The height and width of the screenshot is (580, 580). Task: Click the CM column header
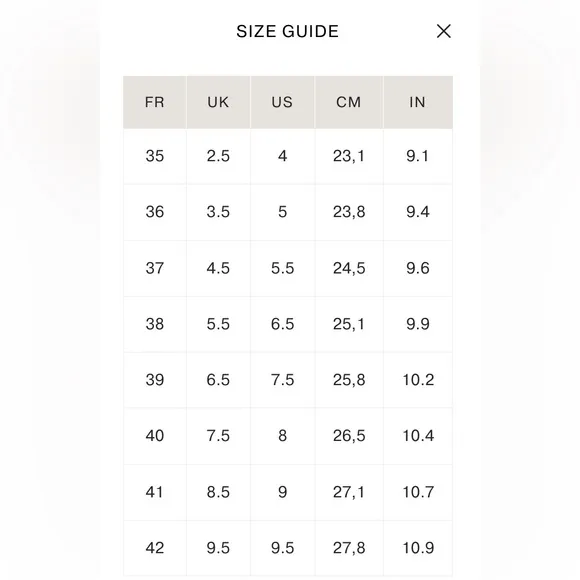[349, 102]
